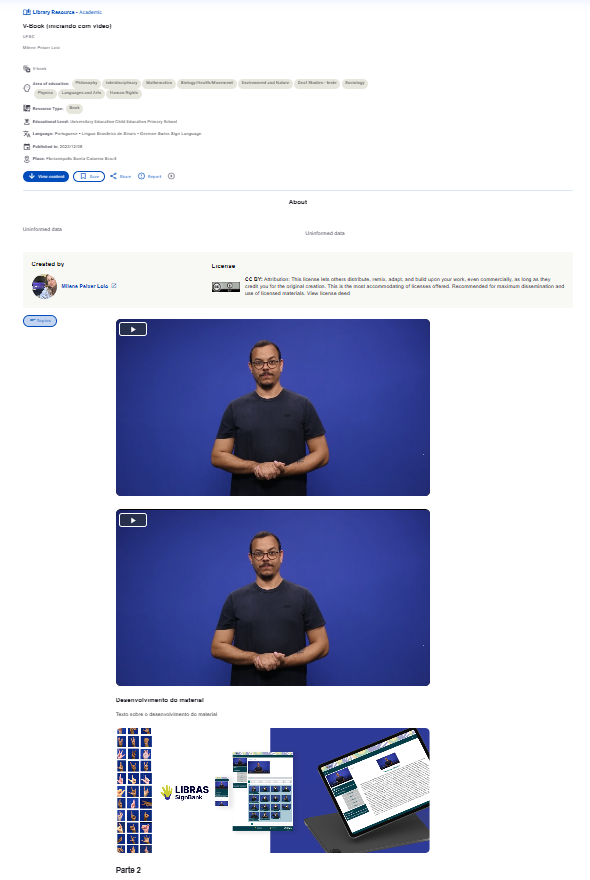Screen dimensions: 590x880
Task: Report this resource
Action: (150, 176)
